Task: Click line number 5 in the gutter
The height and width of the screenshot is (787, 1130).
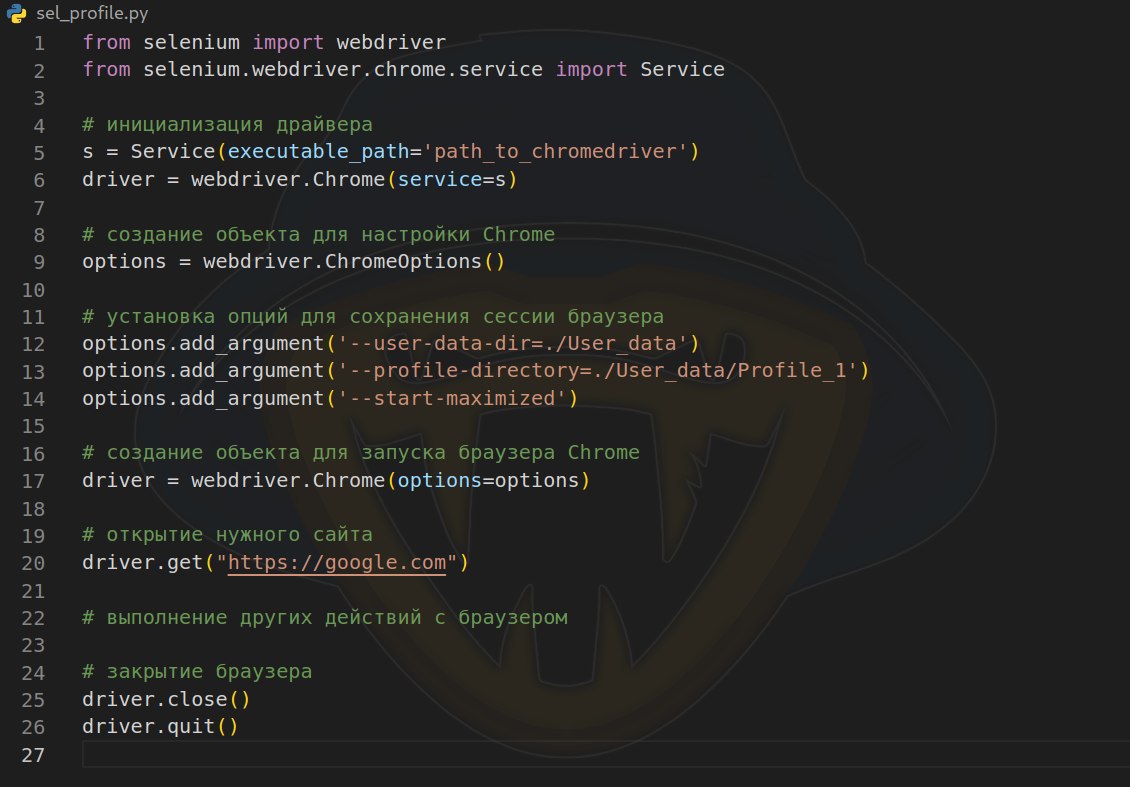Action: (39, 153)
